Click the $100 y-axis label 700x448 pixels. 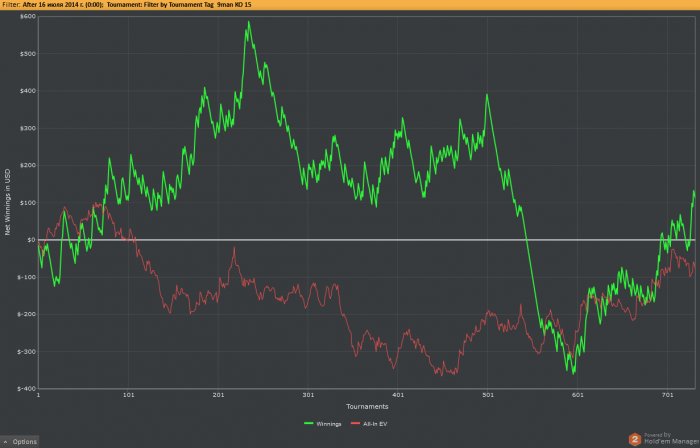click(28, 203)
